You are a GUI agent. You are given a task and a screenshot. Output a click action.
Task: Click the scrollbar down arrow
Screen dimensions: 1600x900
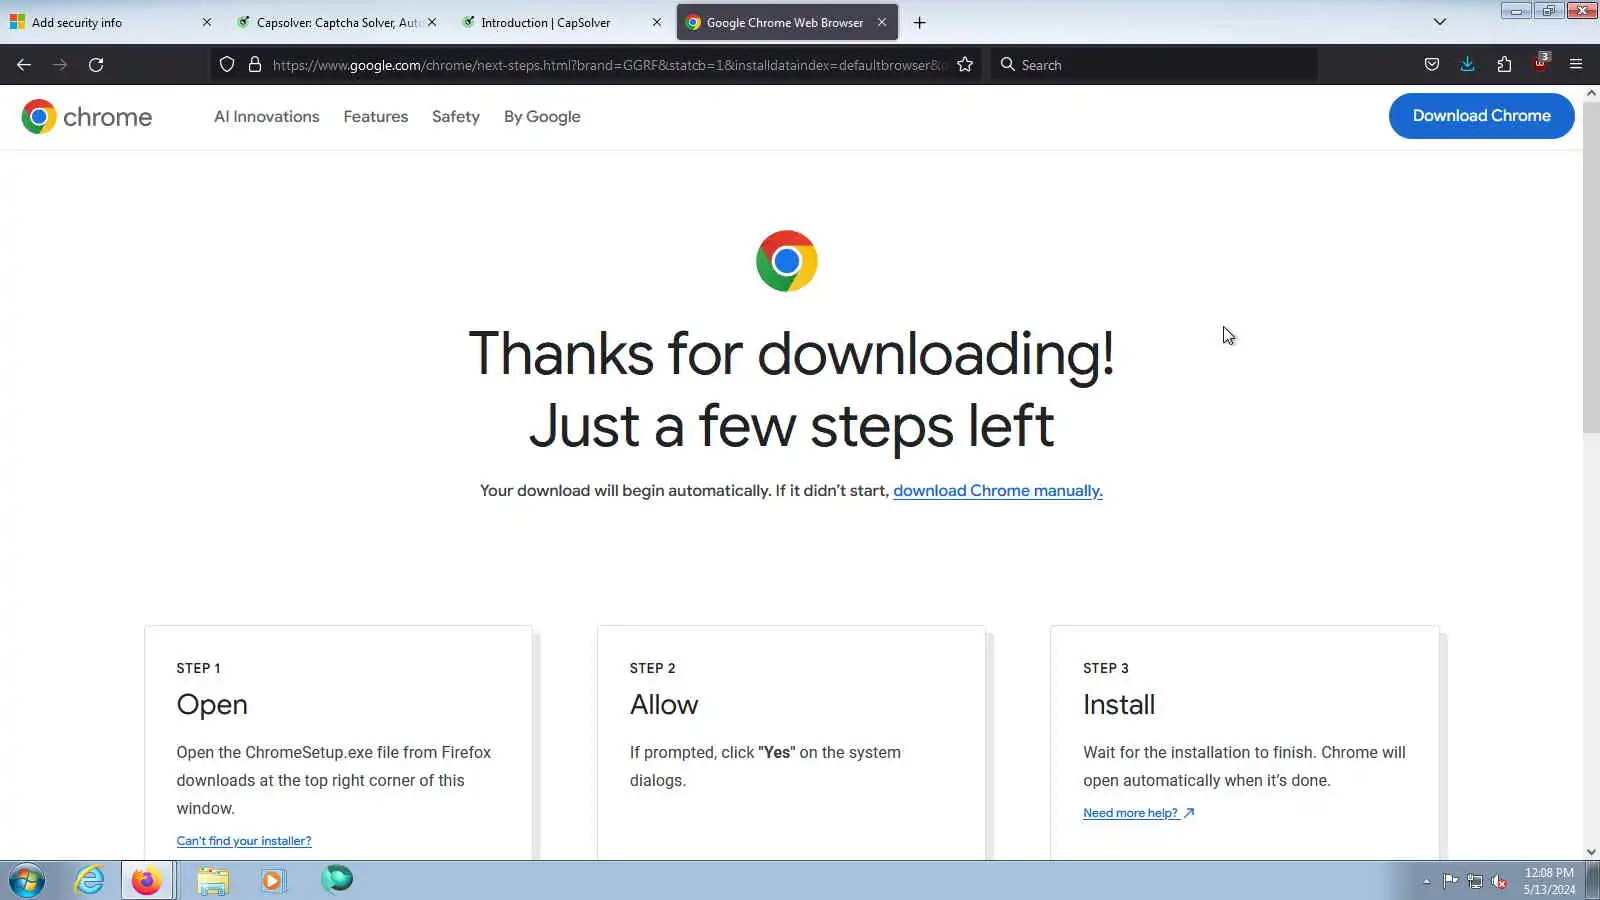1591,852
